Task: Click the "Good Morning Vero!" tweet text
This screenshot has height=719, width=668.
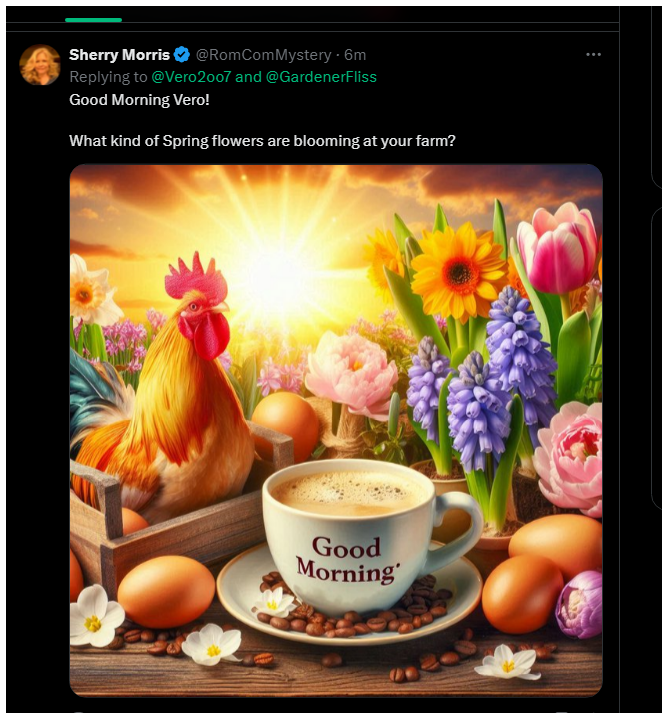Action: [x=139, y=100]
